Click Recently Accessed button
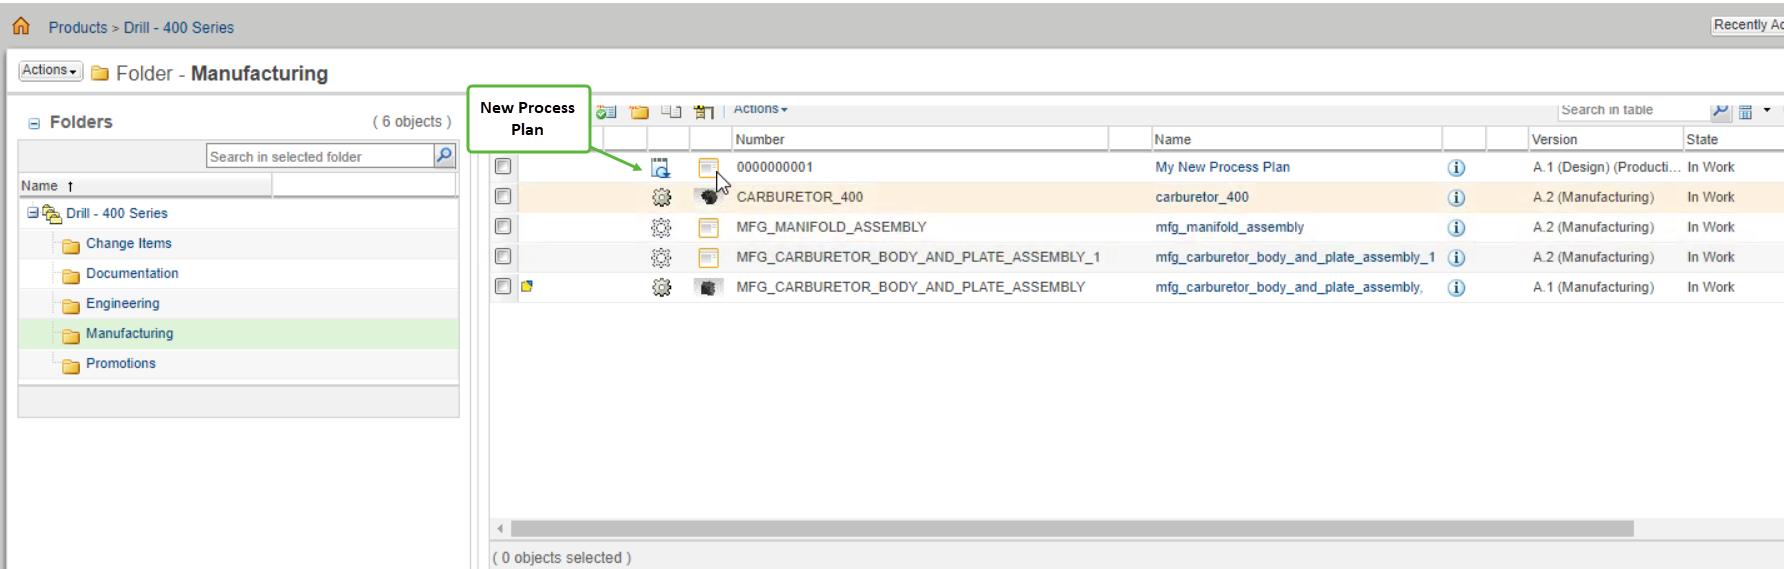The image size is (1784, 569). pos(1748,25)
